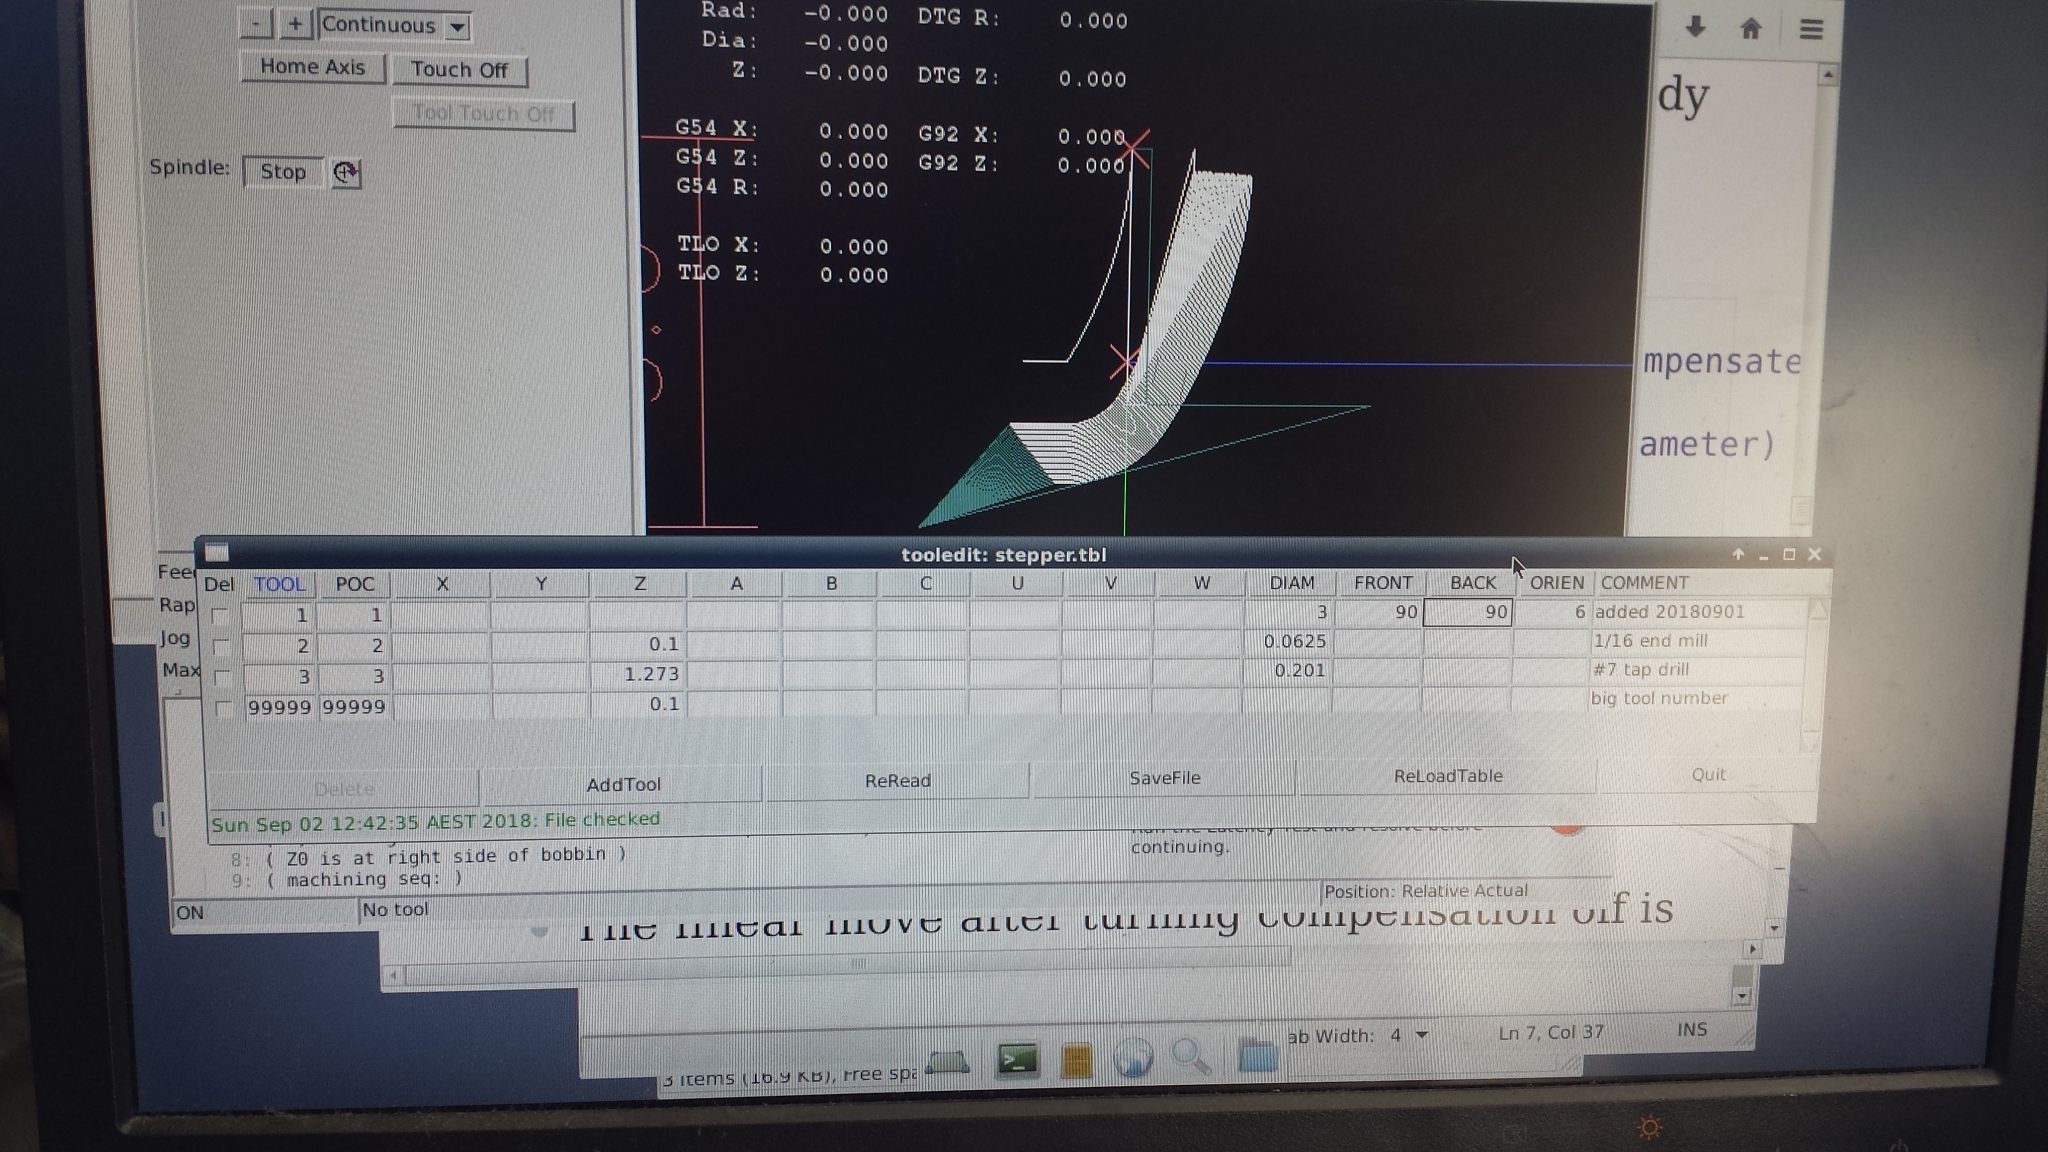Open the Continuous jog increment dropdown
The width and height of the screenshot is (2048, 1152).
click(x=457, y=27)
